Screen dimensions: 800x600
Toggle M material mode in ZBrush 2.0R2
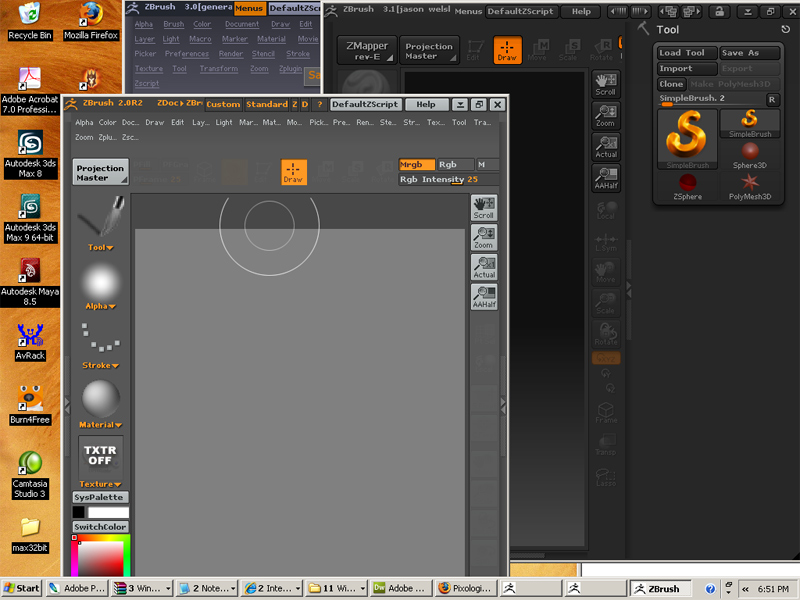(487, 164)
